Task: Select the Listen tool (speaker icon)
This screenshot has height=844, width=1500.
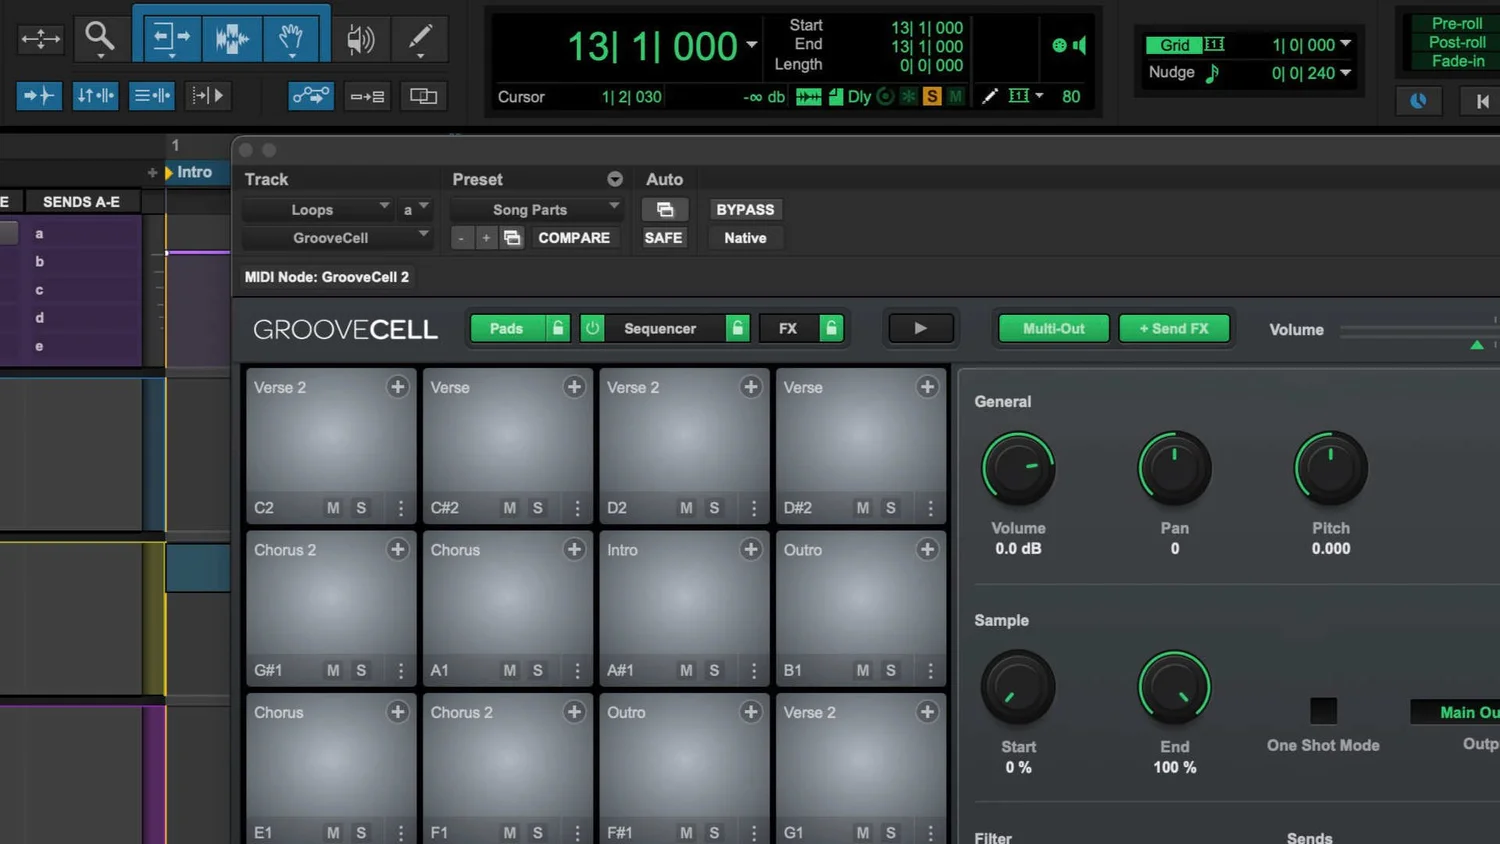Action: (360, 39)
